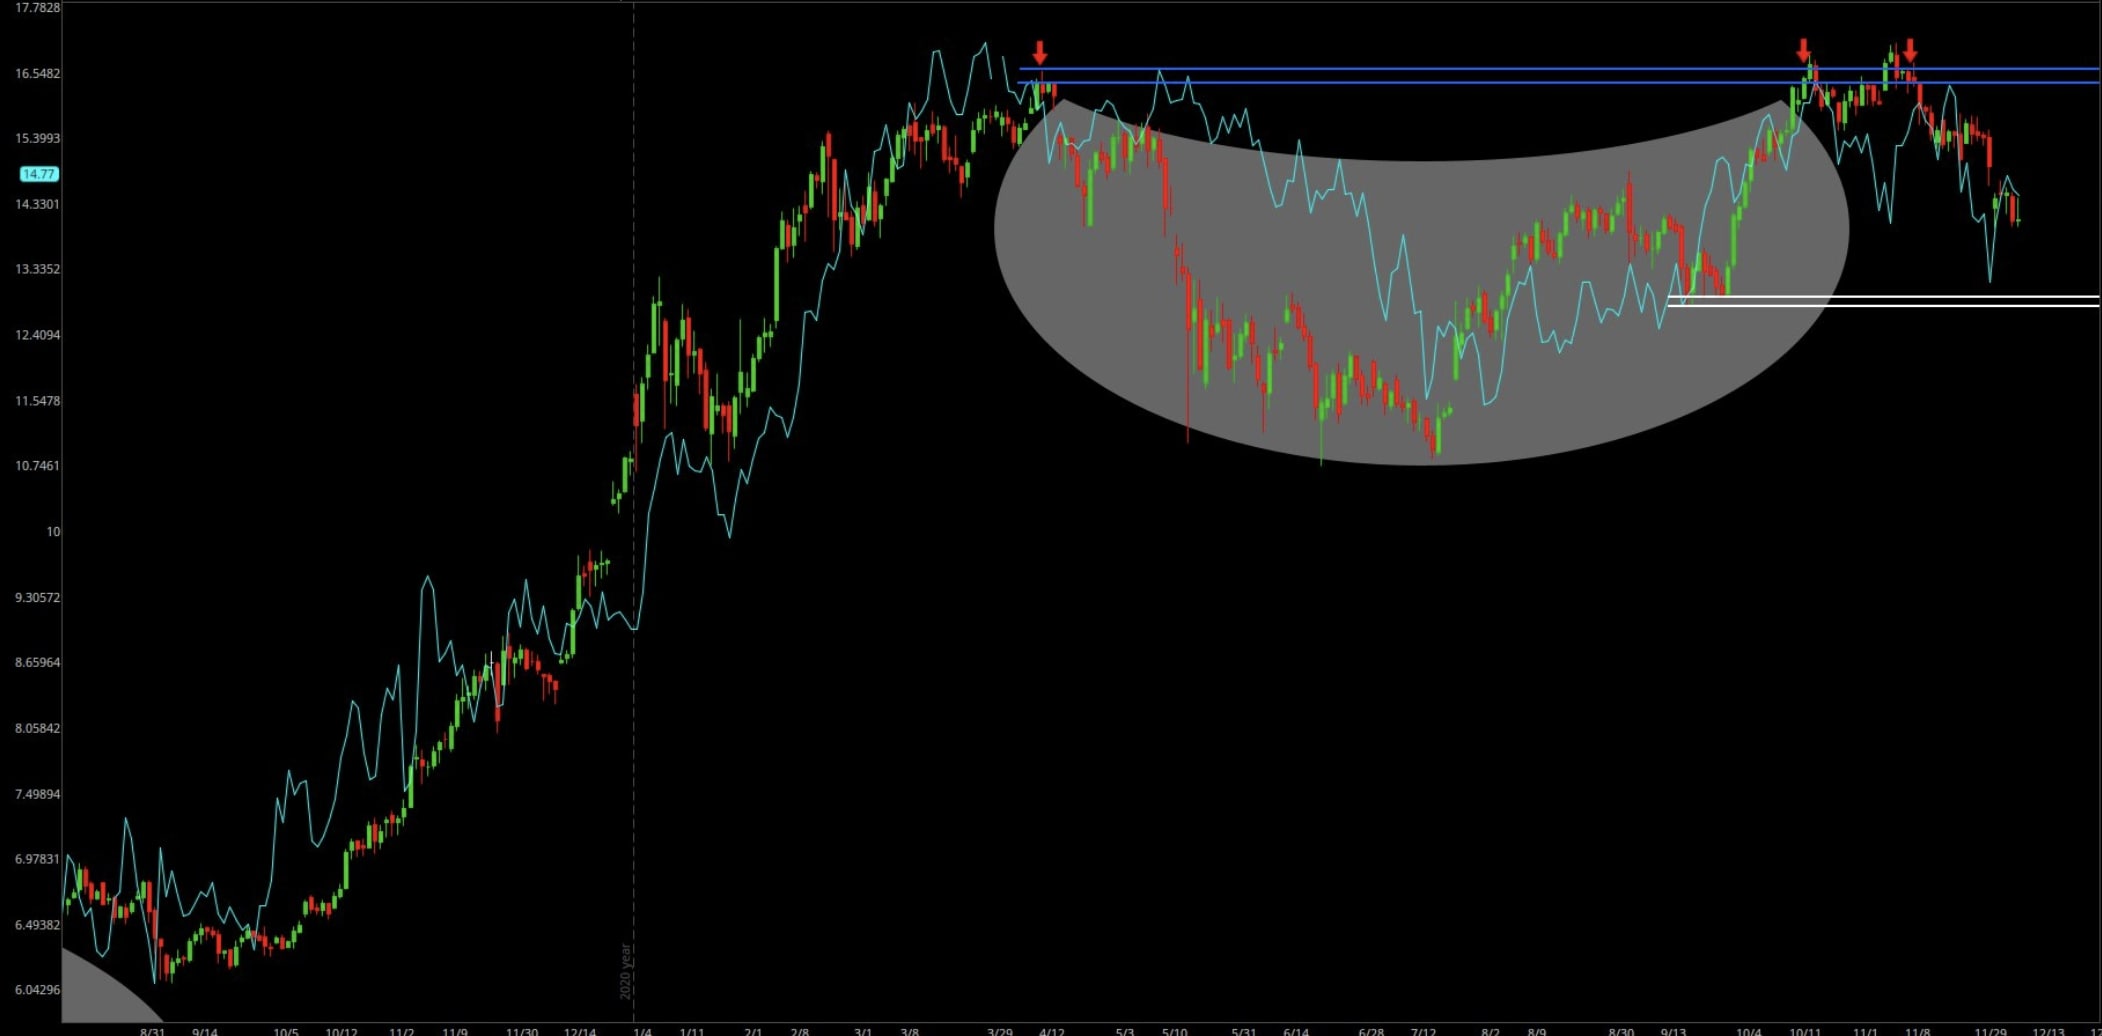Click the 6.97831 price axis label
Viewport: 2102px width, 1036px height.
click(38, 860)
